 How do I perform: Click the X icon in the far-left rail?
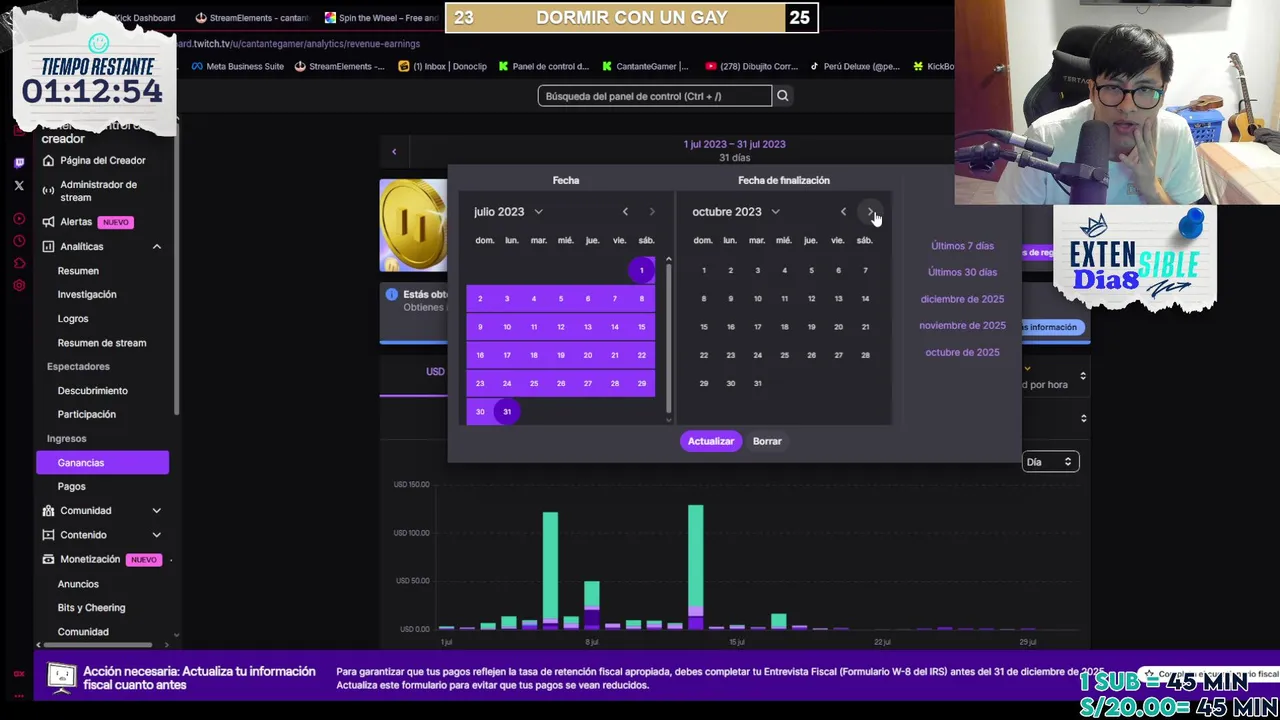click(x=19, y=186)
